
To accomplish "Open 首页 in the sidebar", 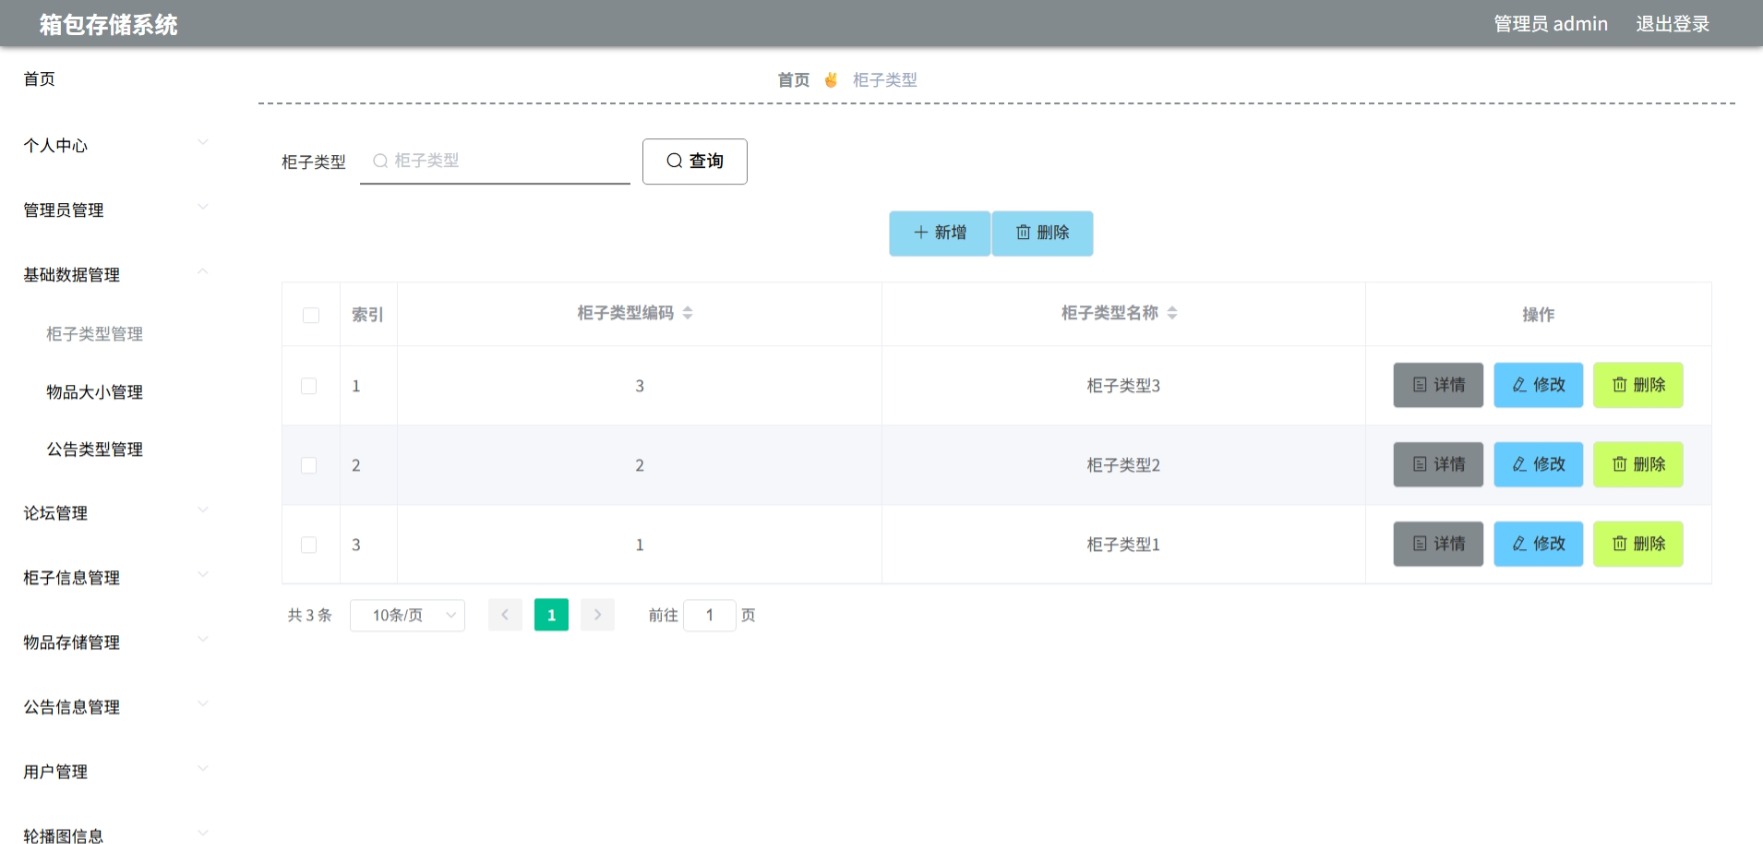I will 39,79.
